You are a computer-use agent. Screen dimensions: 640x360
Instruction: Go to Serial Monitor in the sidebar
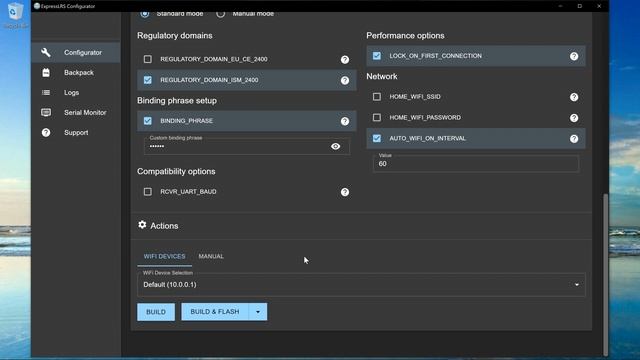pos(76,112)
